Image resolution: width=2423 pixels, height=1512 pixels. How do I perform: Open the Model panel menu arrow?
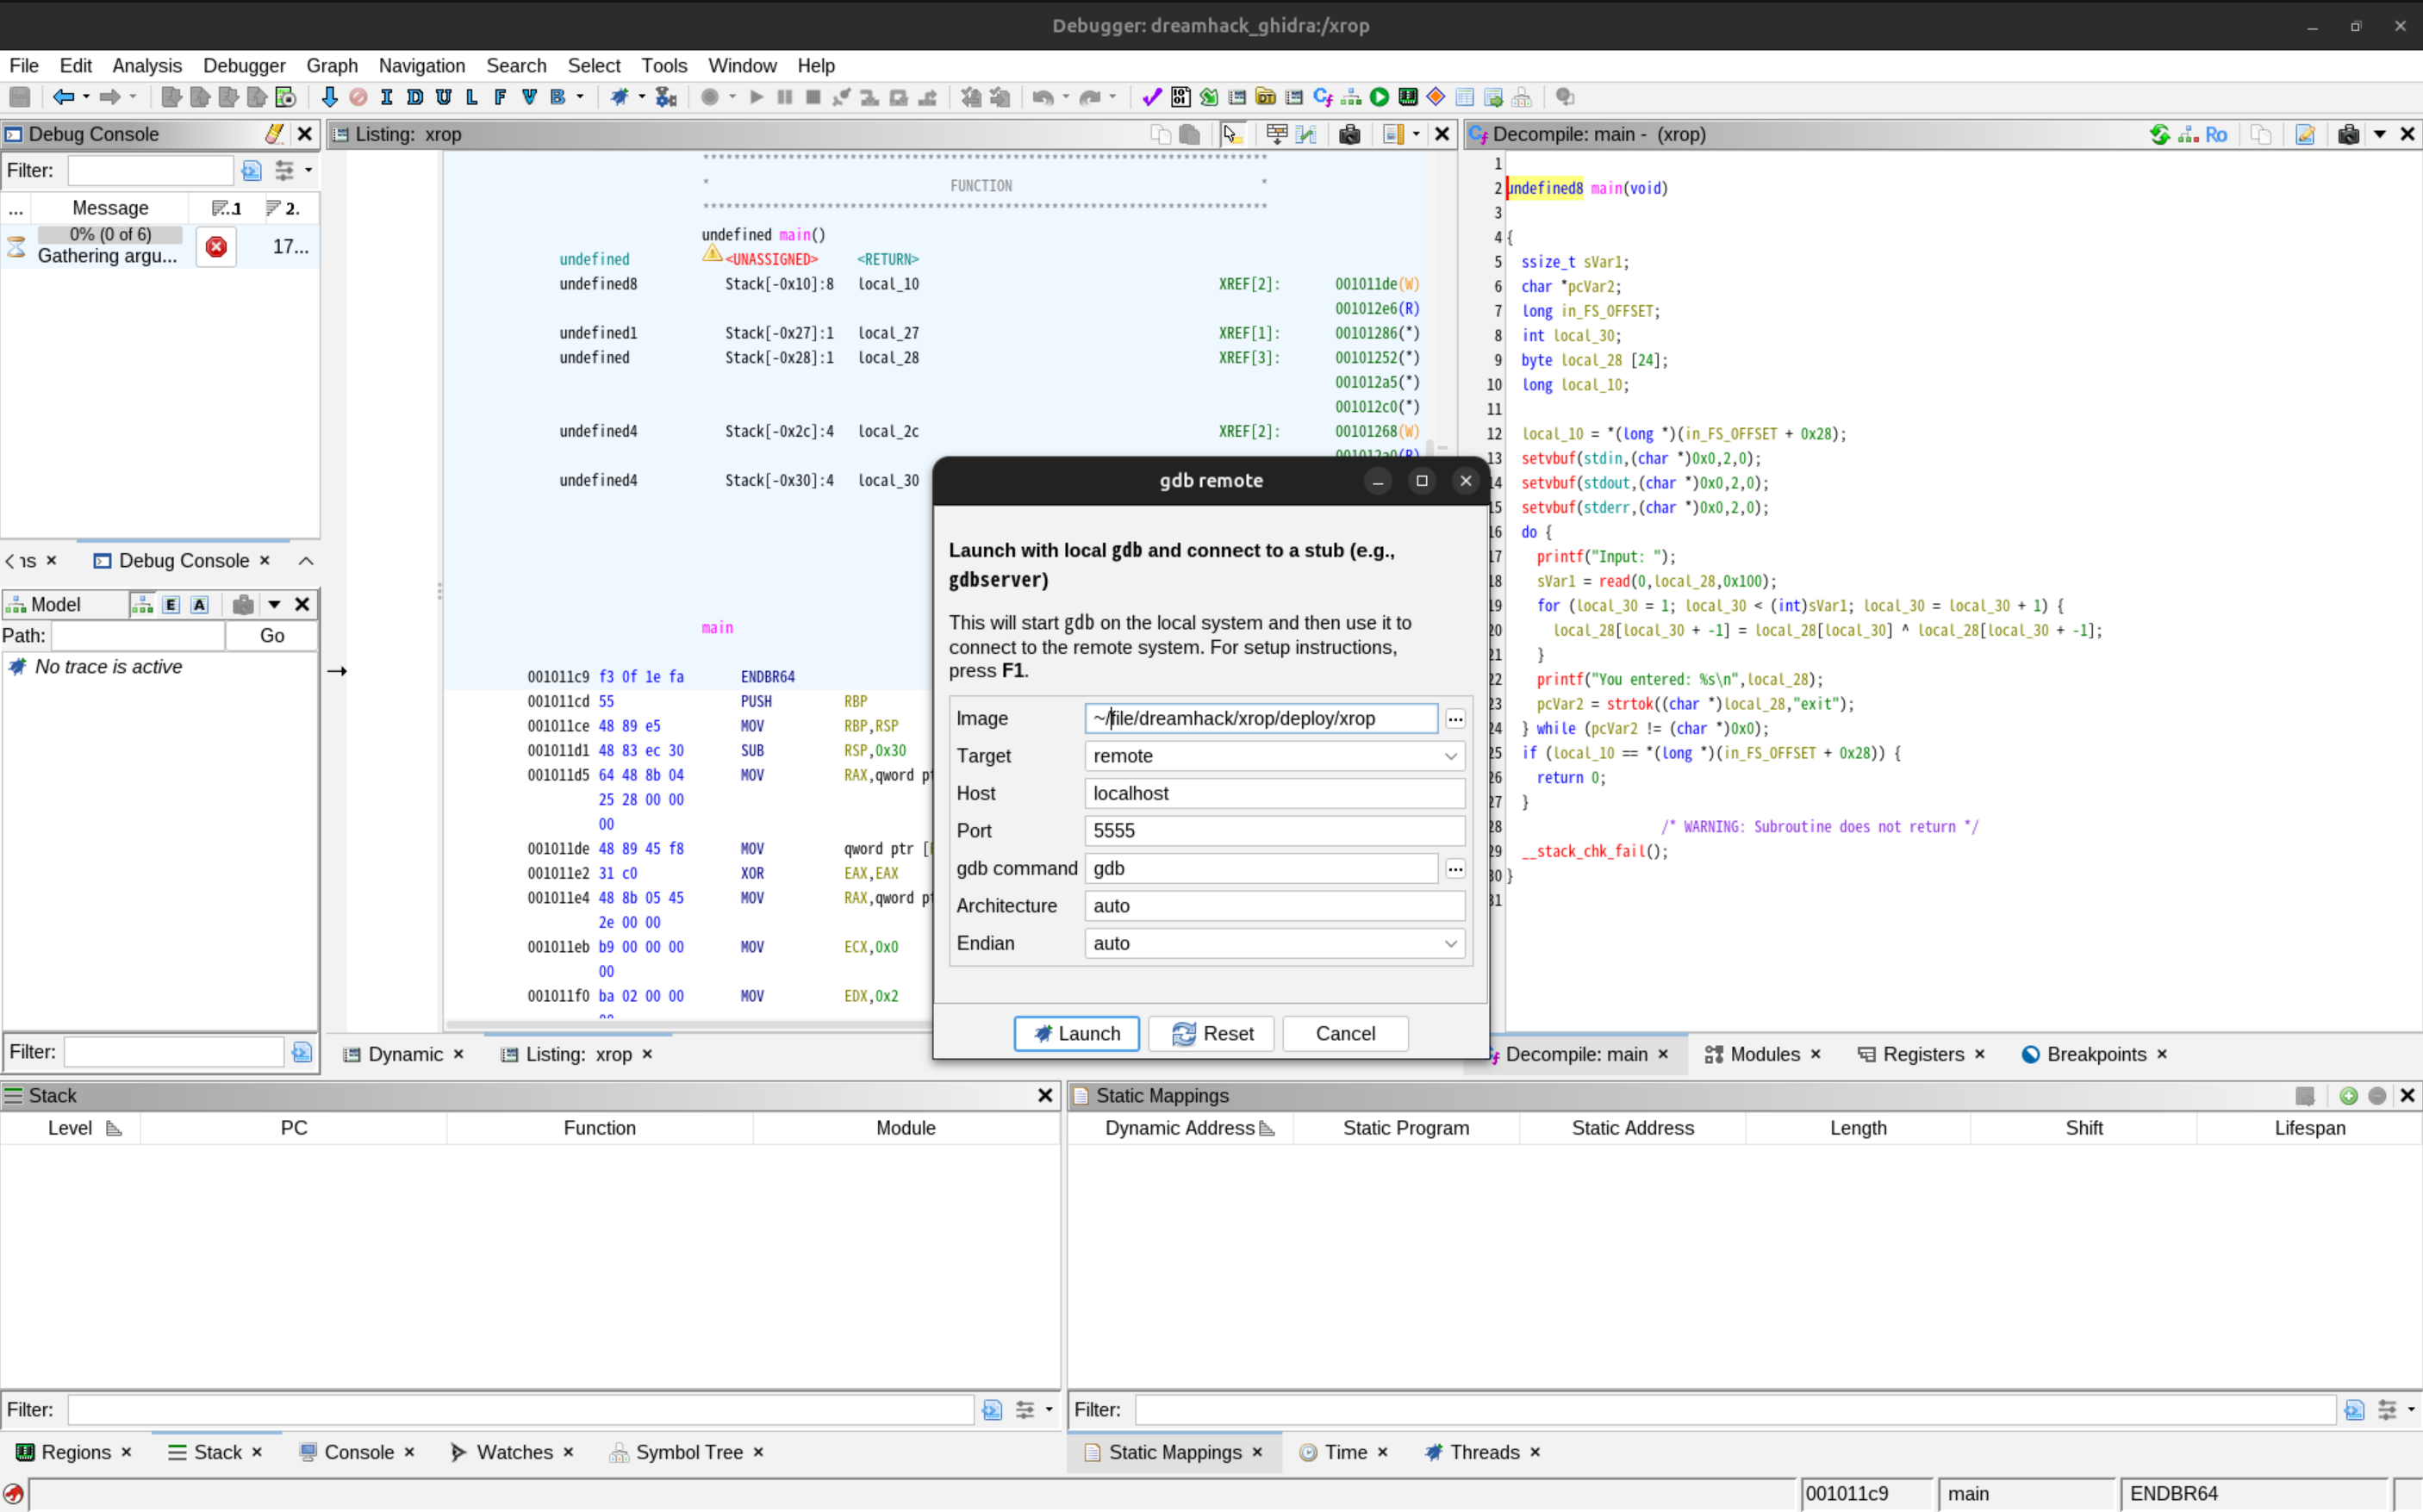point(274,604)
